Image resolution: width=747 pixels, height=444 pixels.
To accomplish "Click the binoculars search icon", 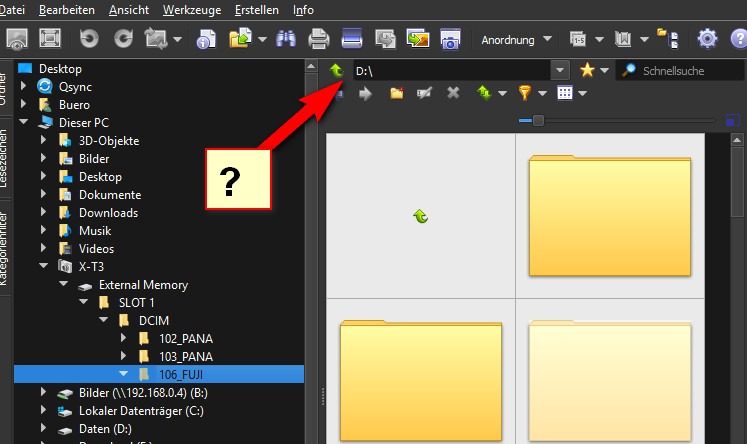I will click(286, 39).
